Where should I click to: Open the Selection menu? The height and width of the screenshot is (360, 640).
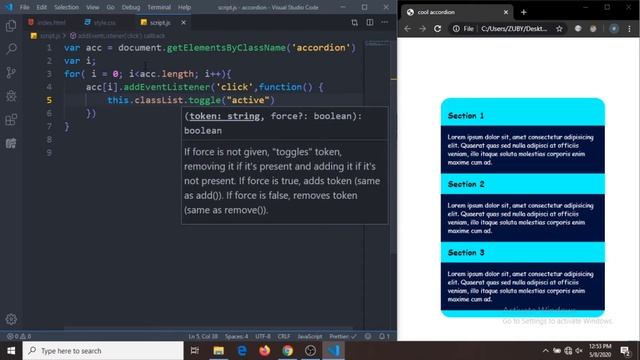66,7
